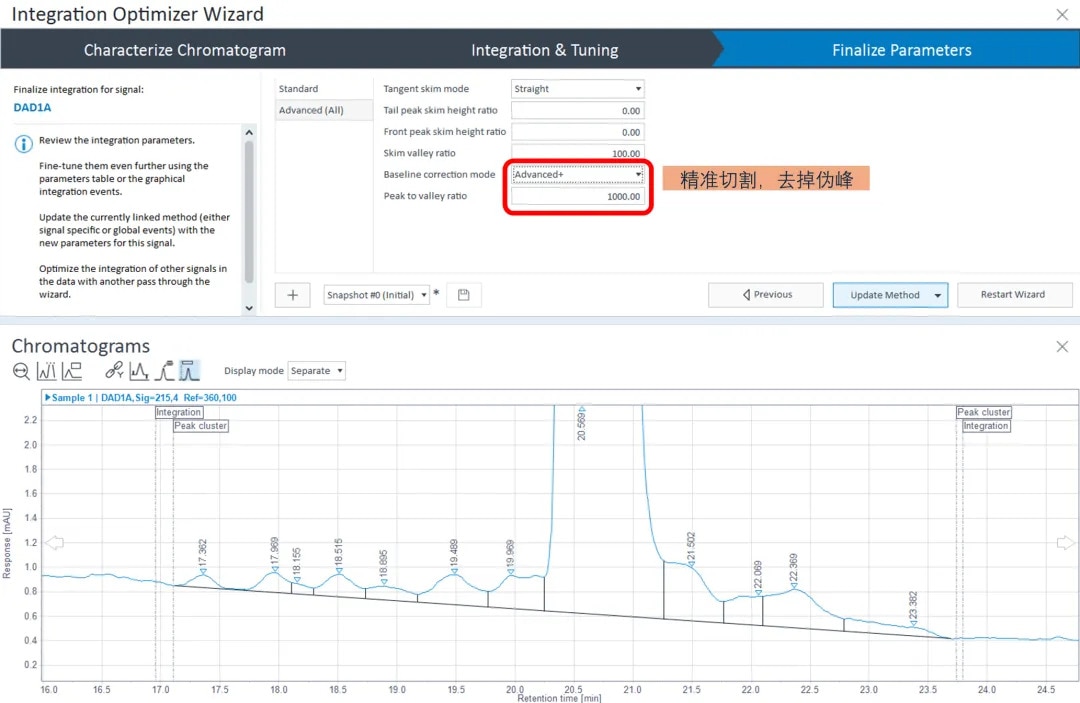Screen dimensions: 1080x703
Task: Open the Baseline correction mode dropdown
Action: click(577, 175)
